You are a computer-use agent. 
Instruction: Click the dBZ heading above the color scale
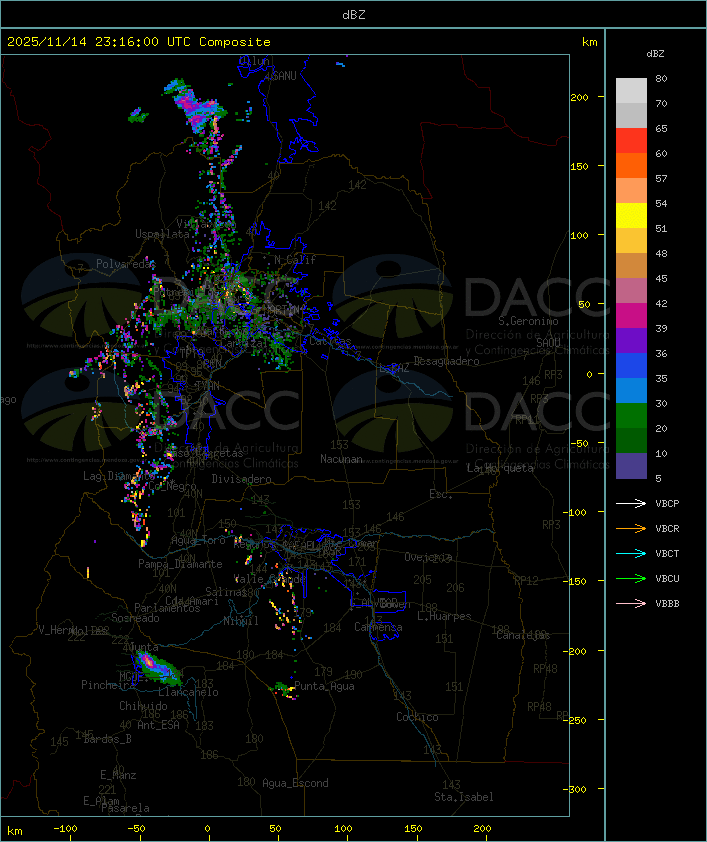point(655,54)
